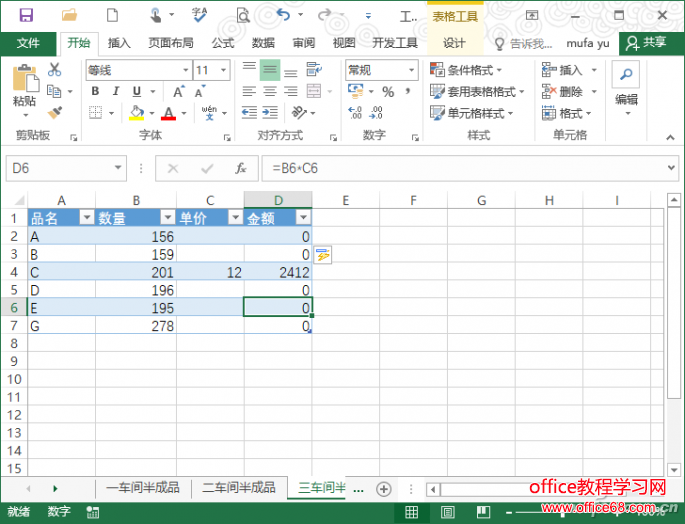Click the Format Painter brush icon
Screen dimensions: 685x524
pos(55,113)
